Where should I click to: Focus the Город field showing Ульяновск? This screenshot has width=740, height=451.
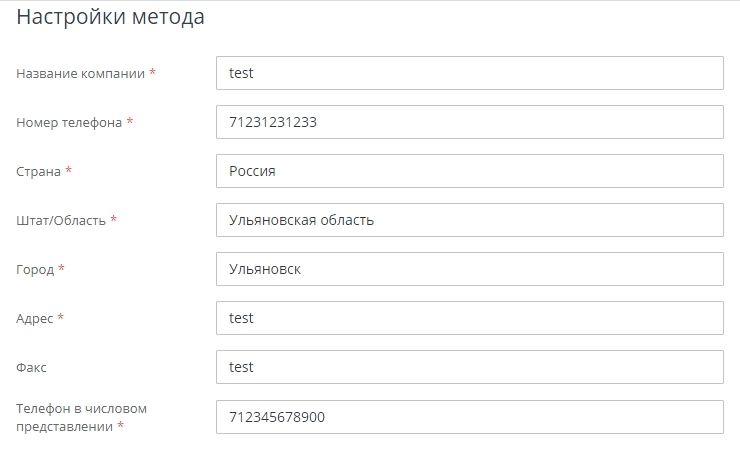469,269
